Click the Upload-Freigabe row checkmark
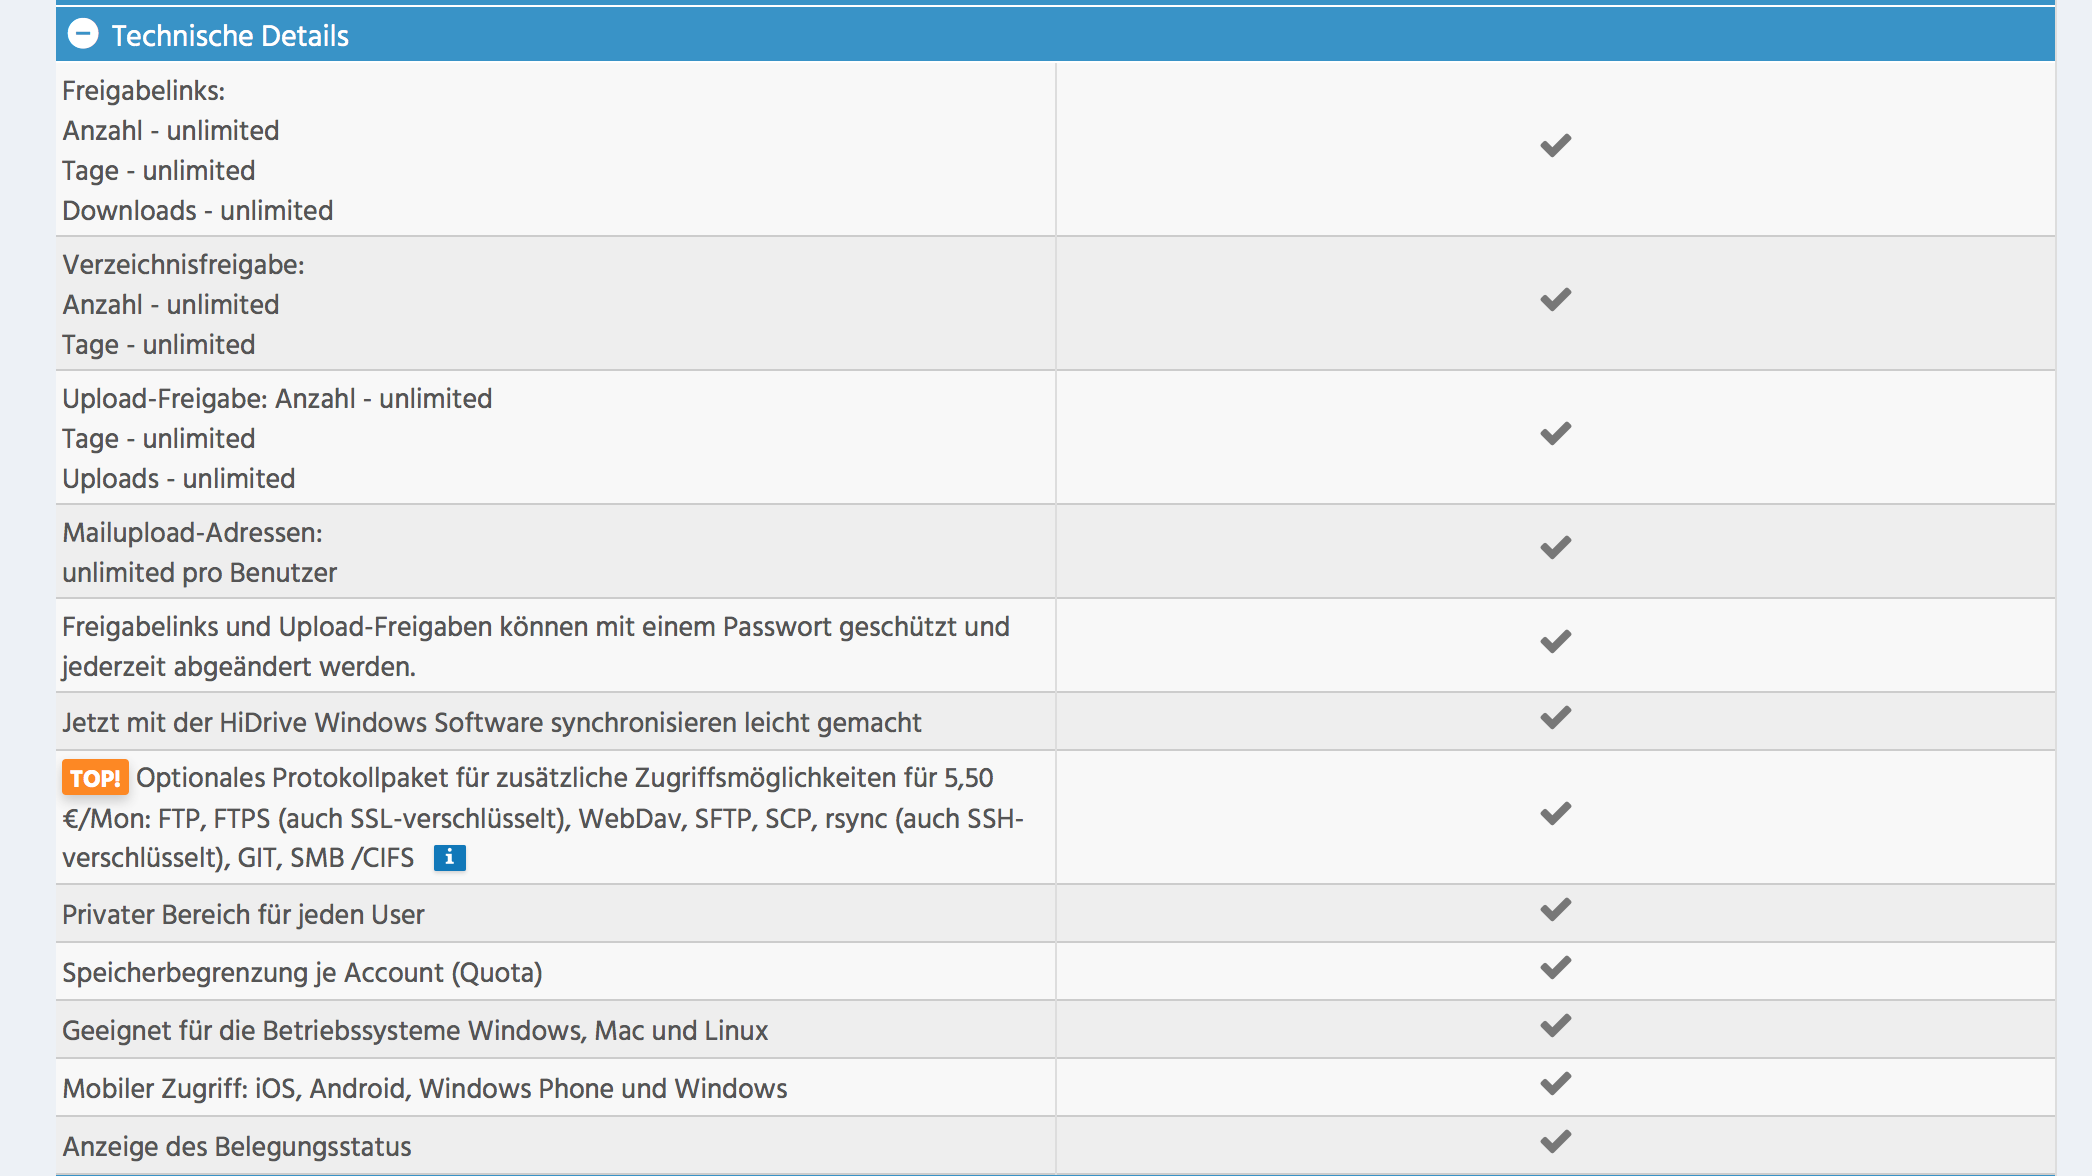 tap(1555, 434)
